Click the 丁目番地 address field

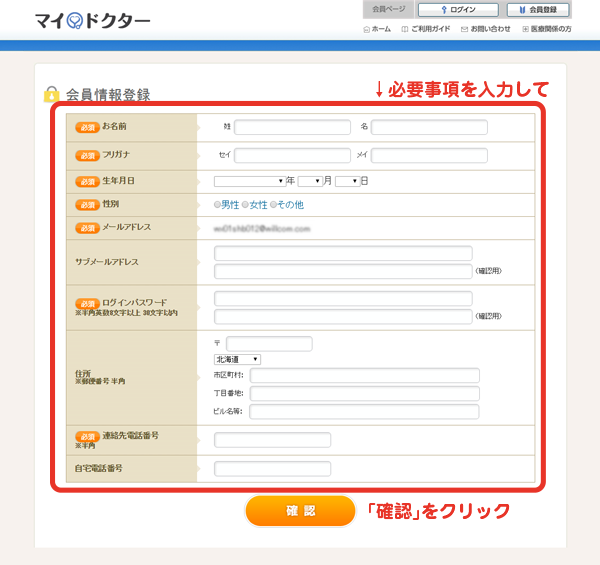[x=365, y=393]
